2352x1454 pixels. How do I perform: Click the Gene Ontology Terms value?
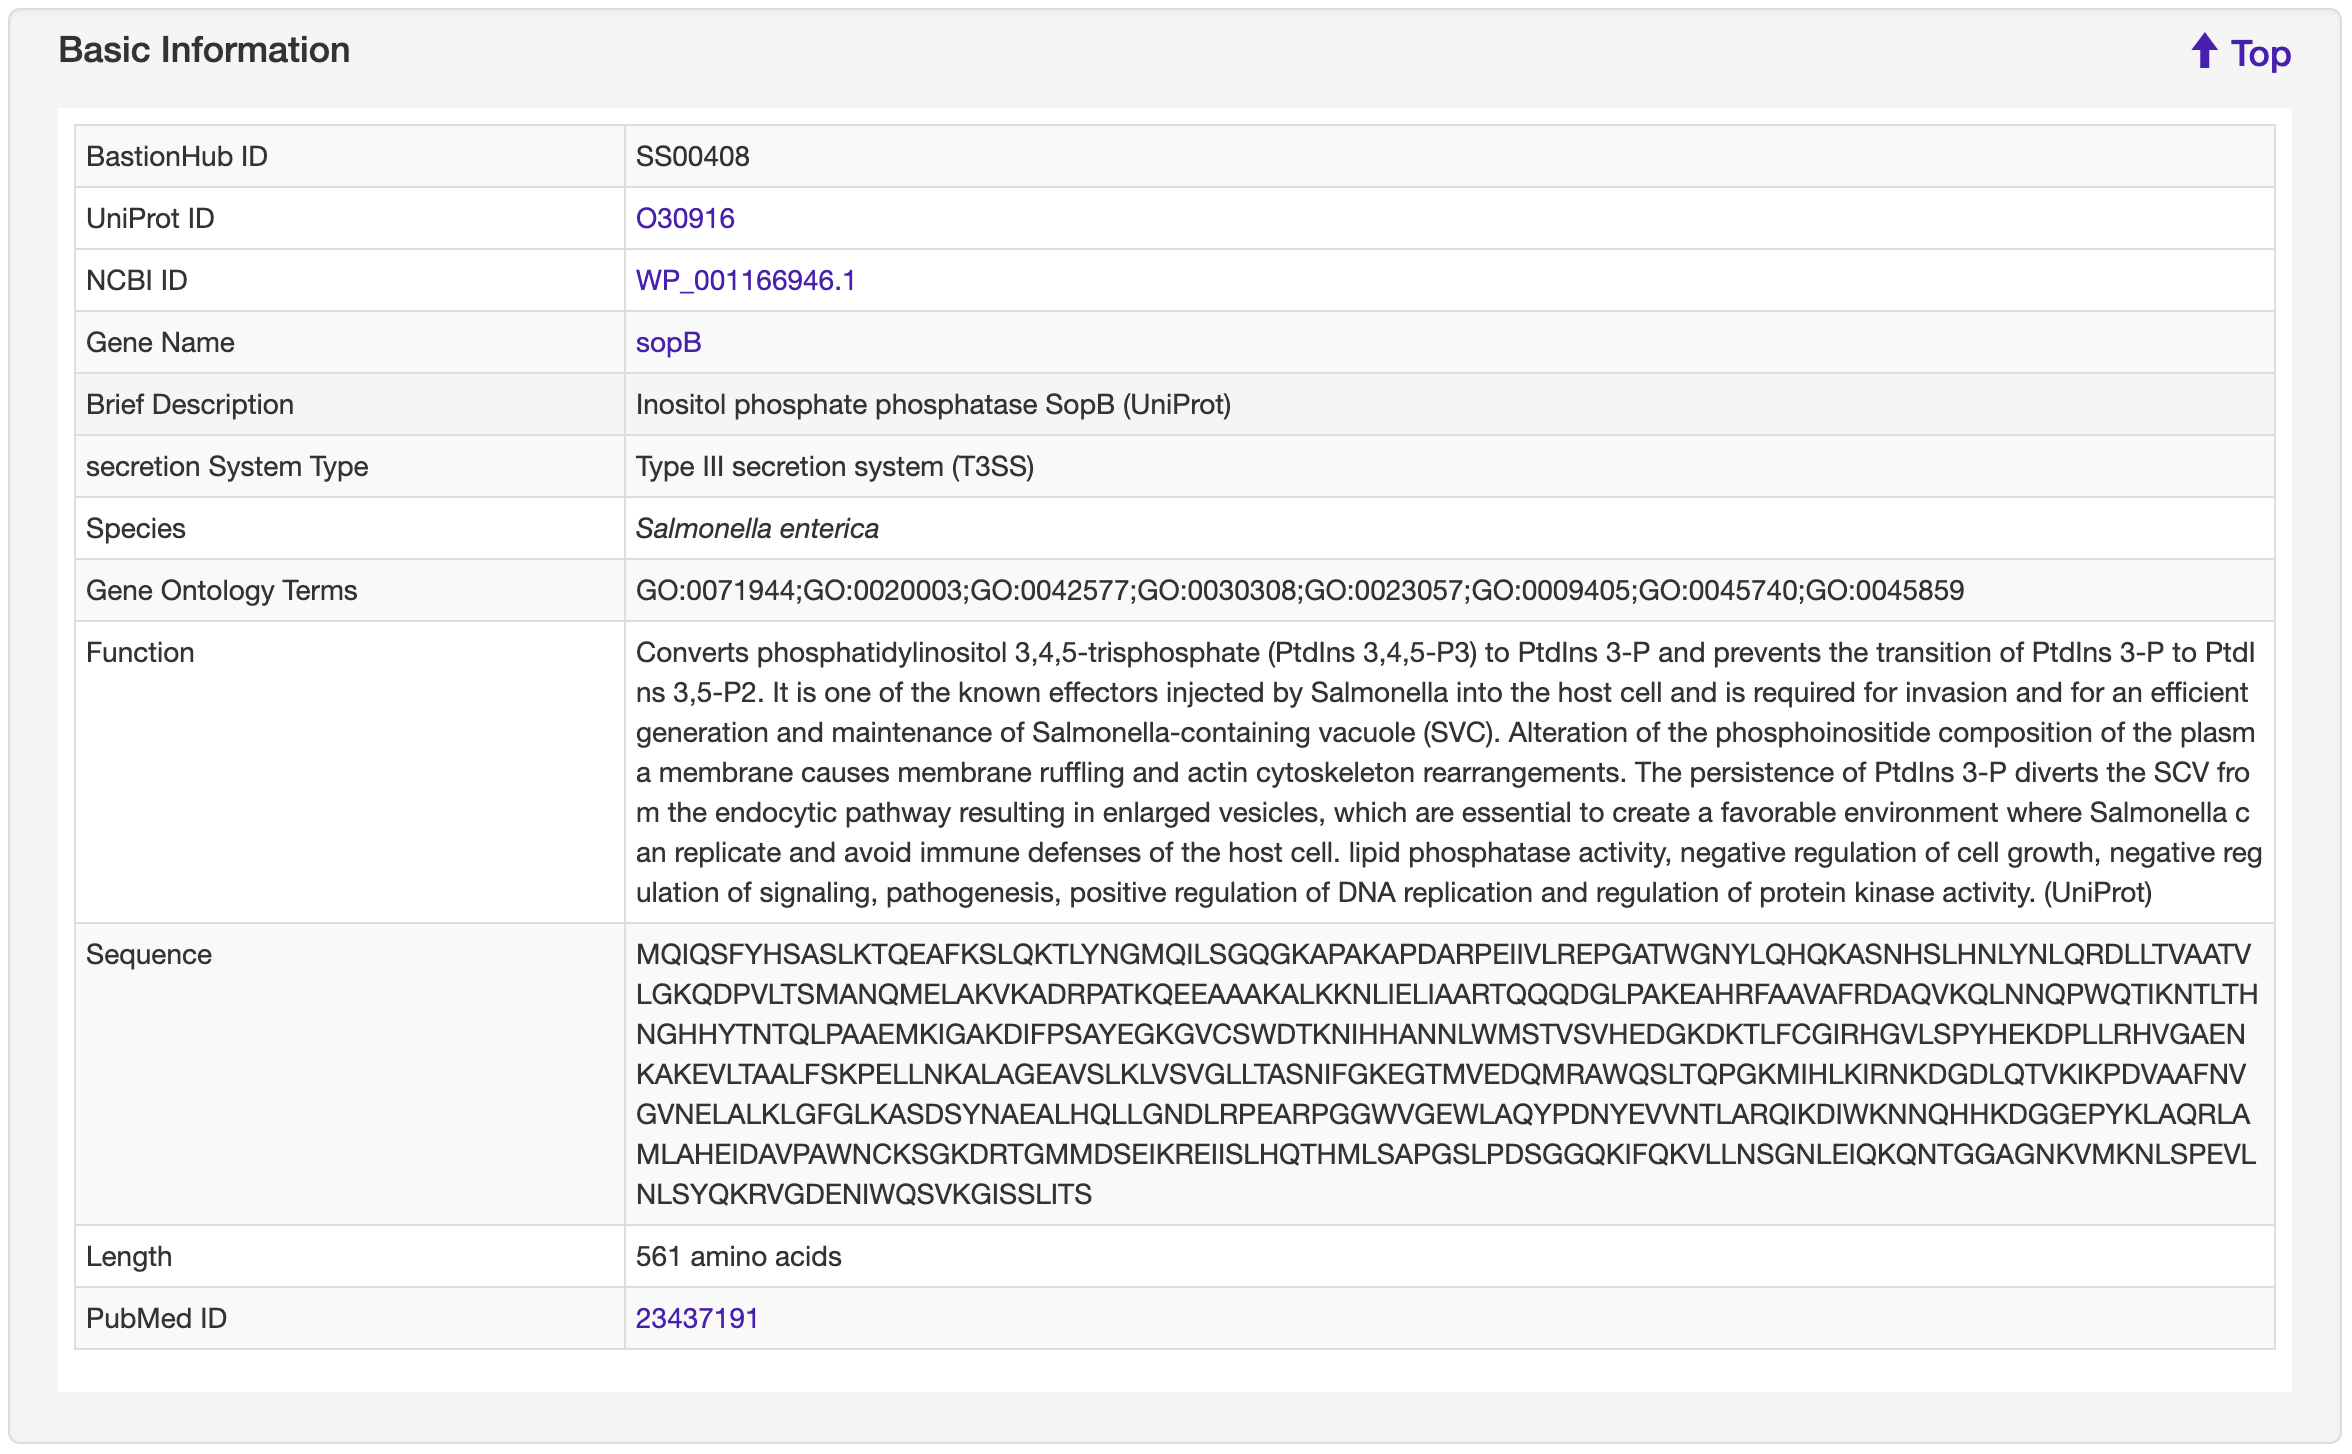tap(1299, 590)
